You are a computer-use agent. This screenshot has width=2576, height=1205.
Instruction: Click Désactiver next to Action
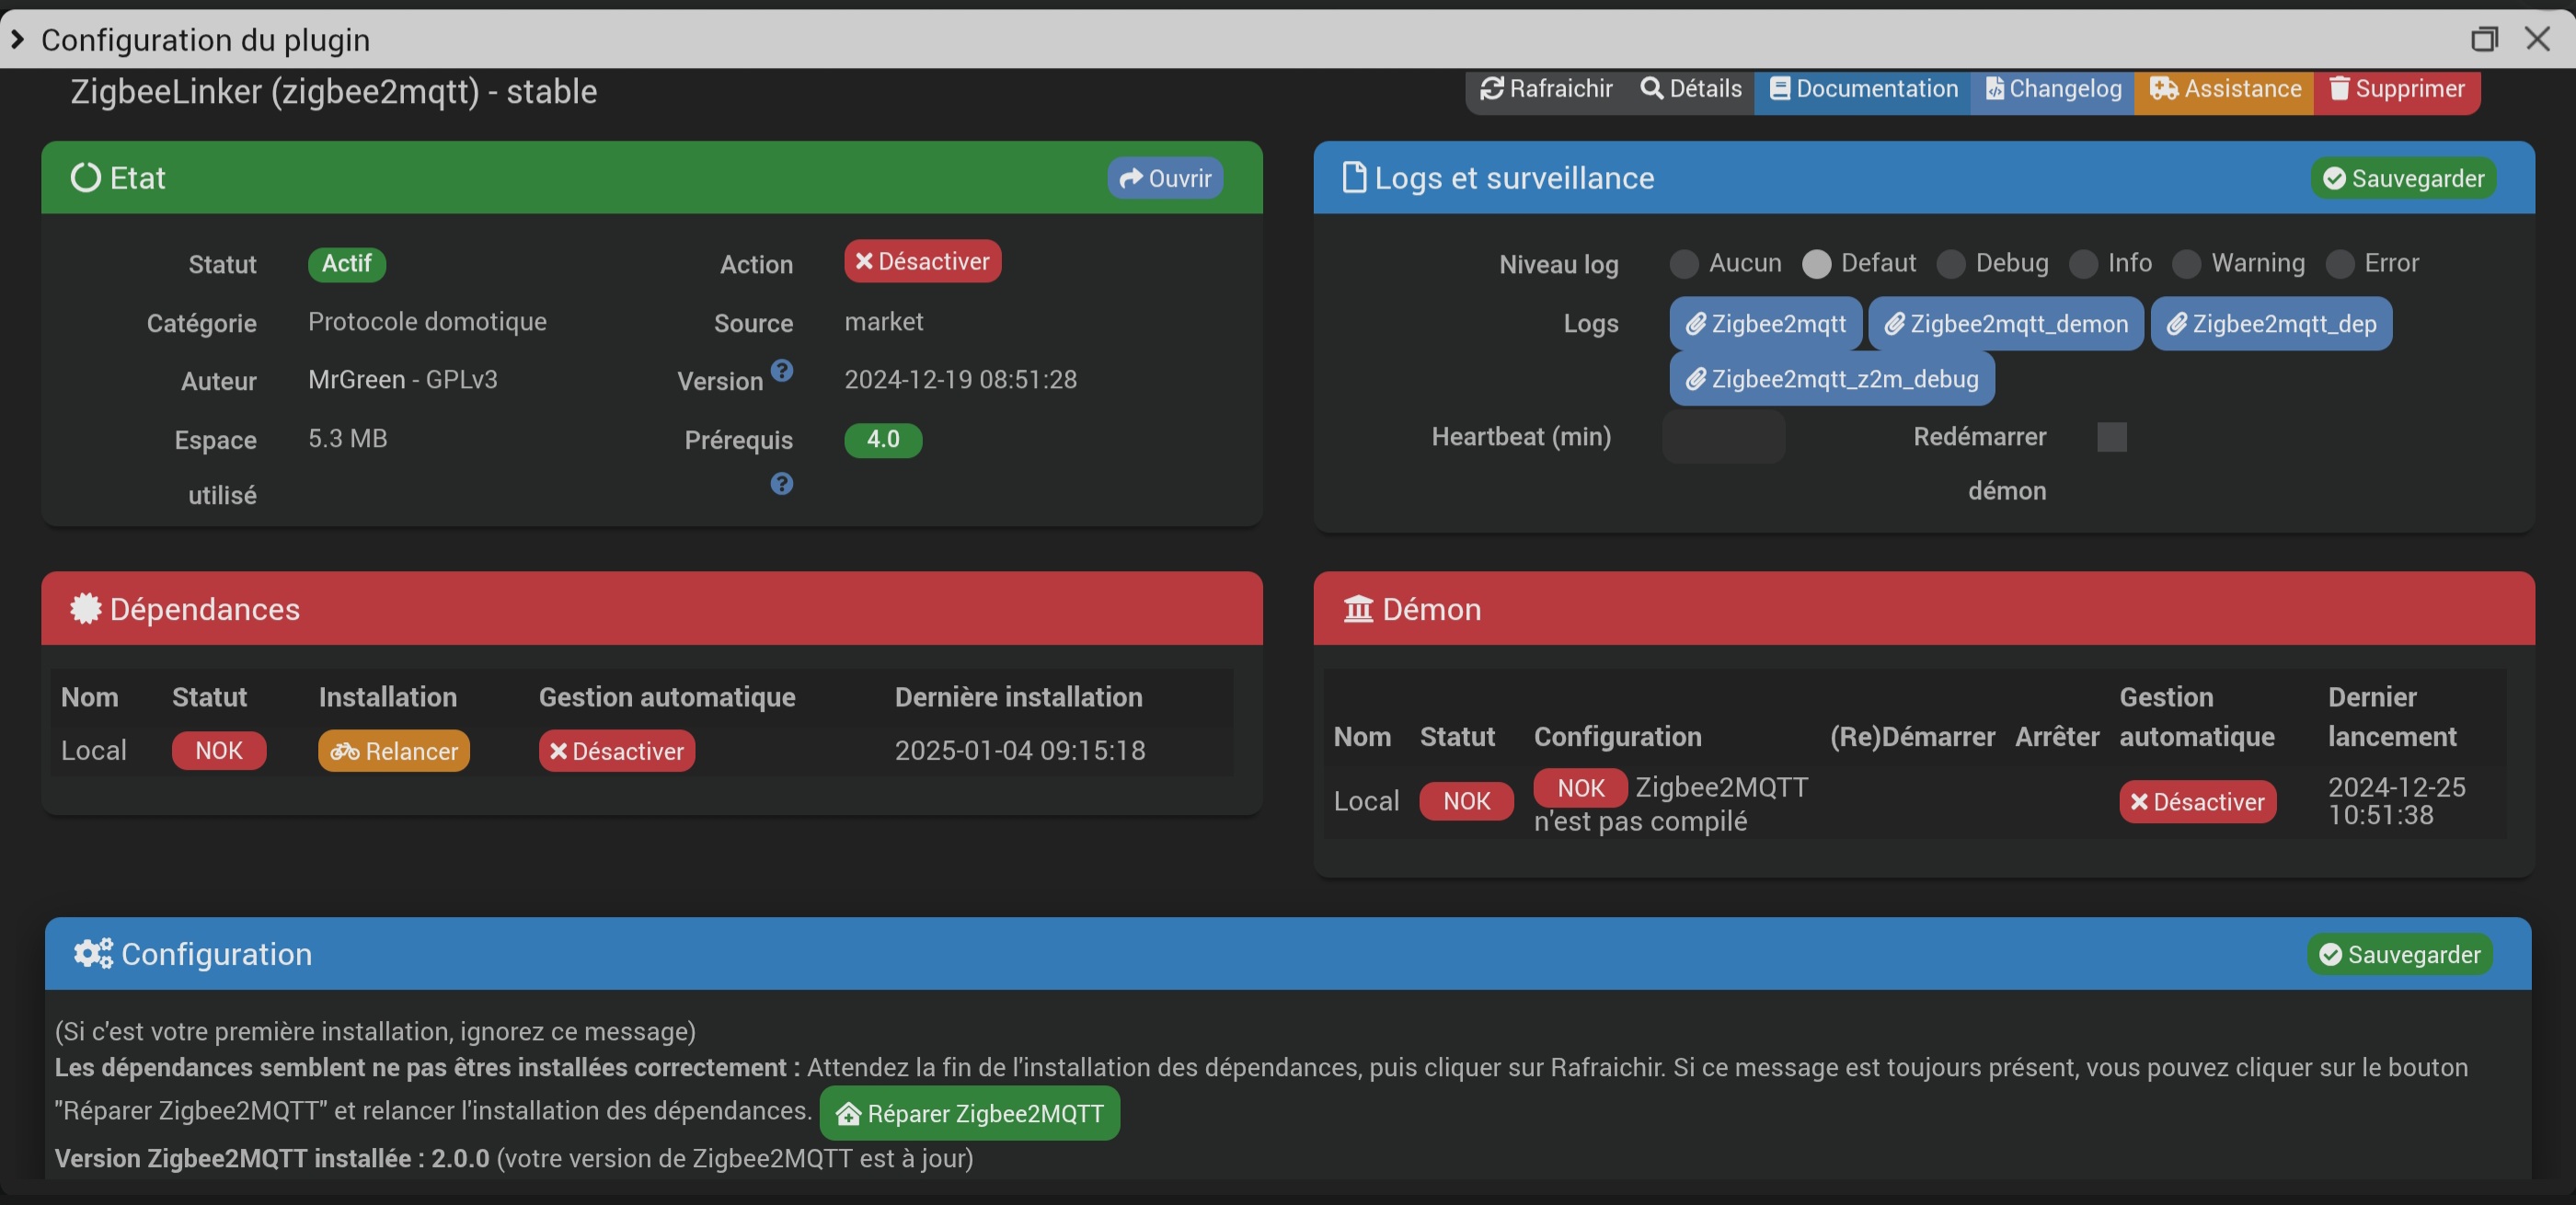coord(922,261)
